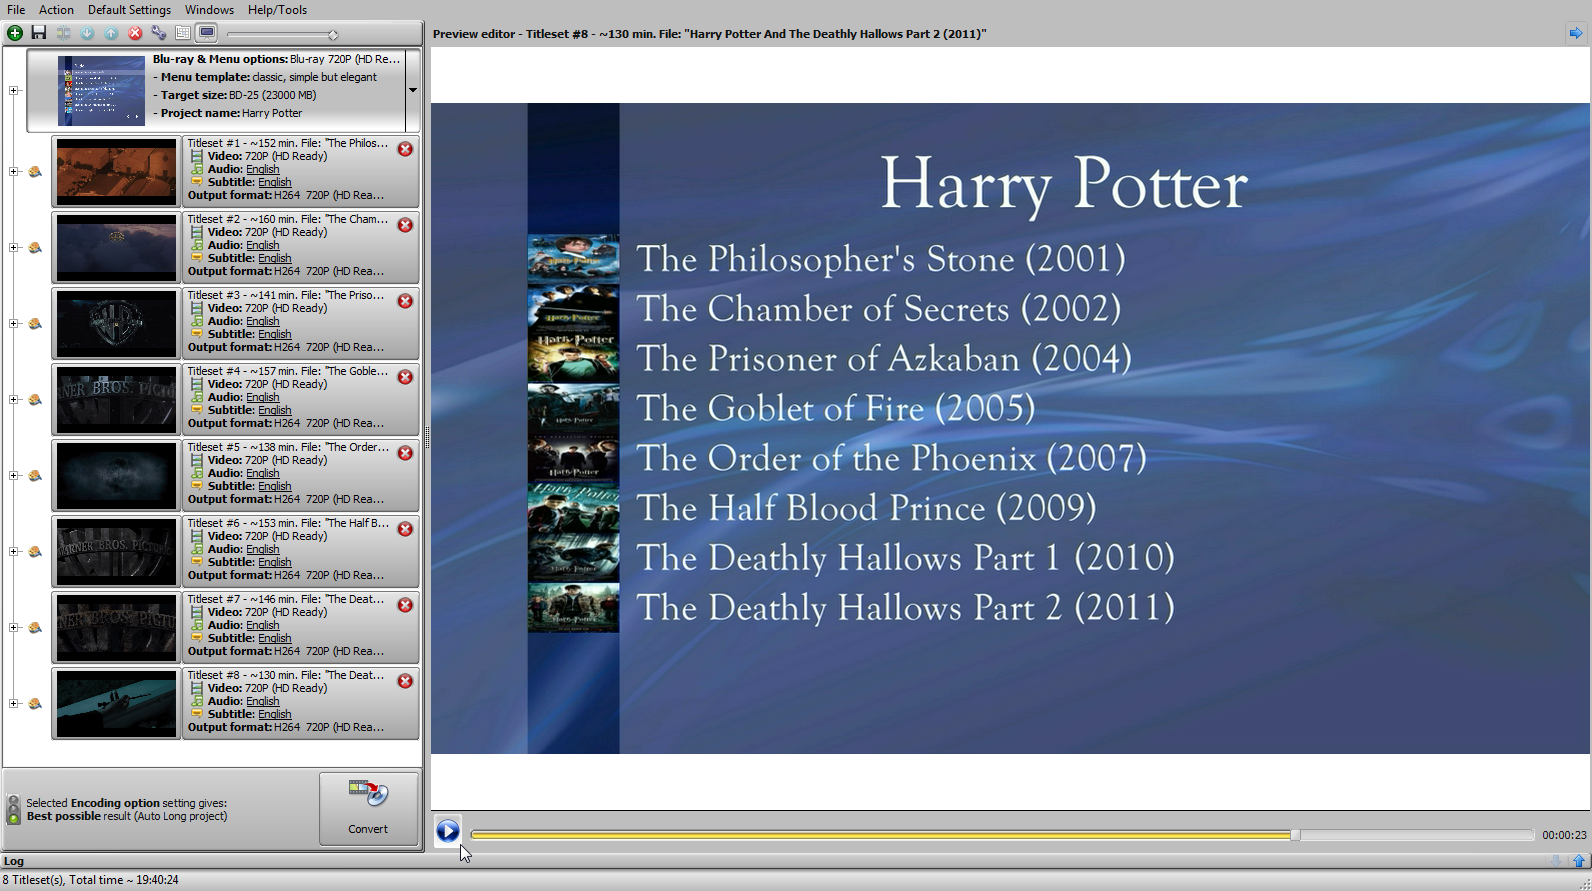Screen dimensions: 1592x891
Task: Remove Titleset #8 with its red X
Action: [x=405, y=681]
